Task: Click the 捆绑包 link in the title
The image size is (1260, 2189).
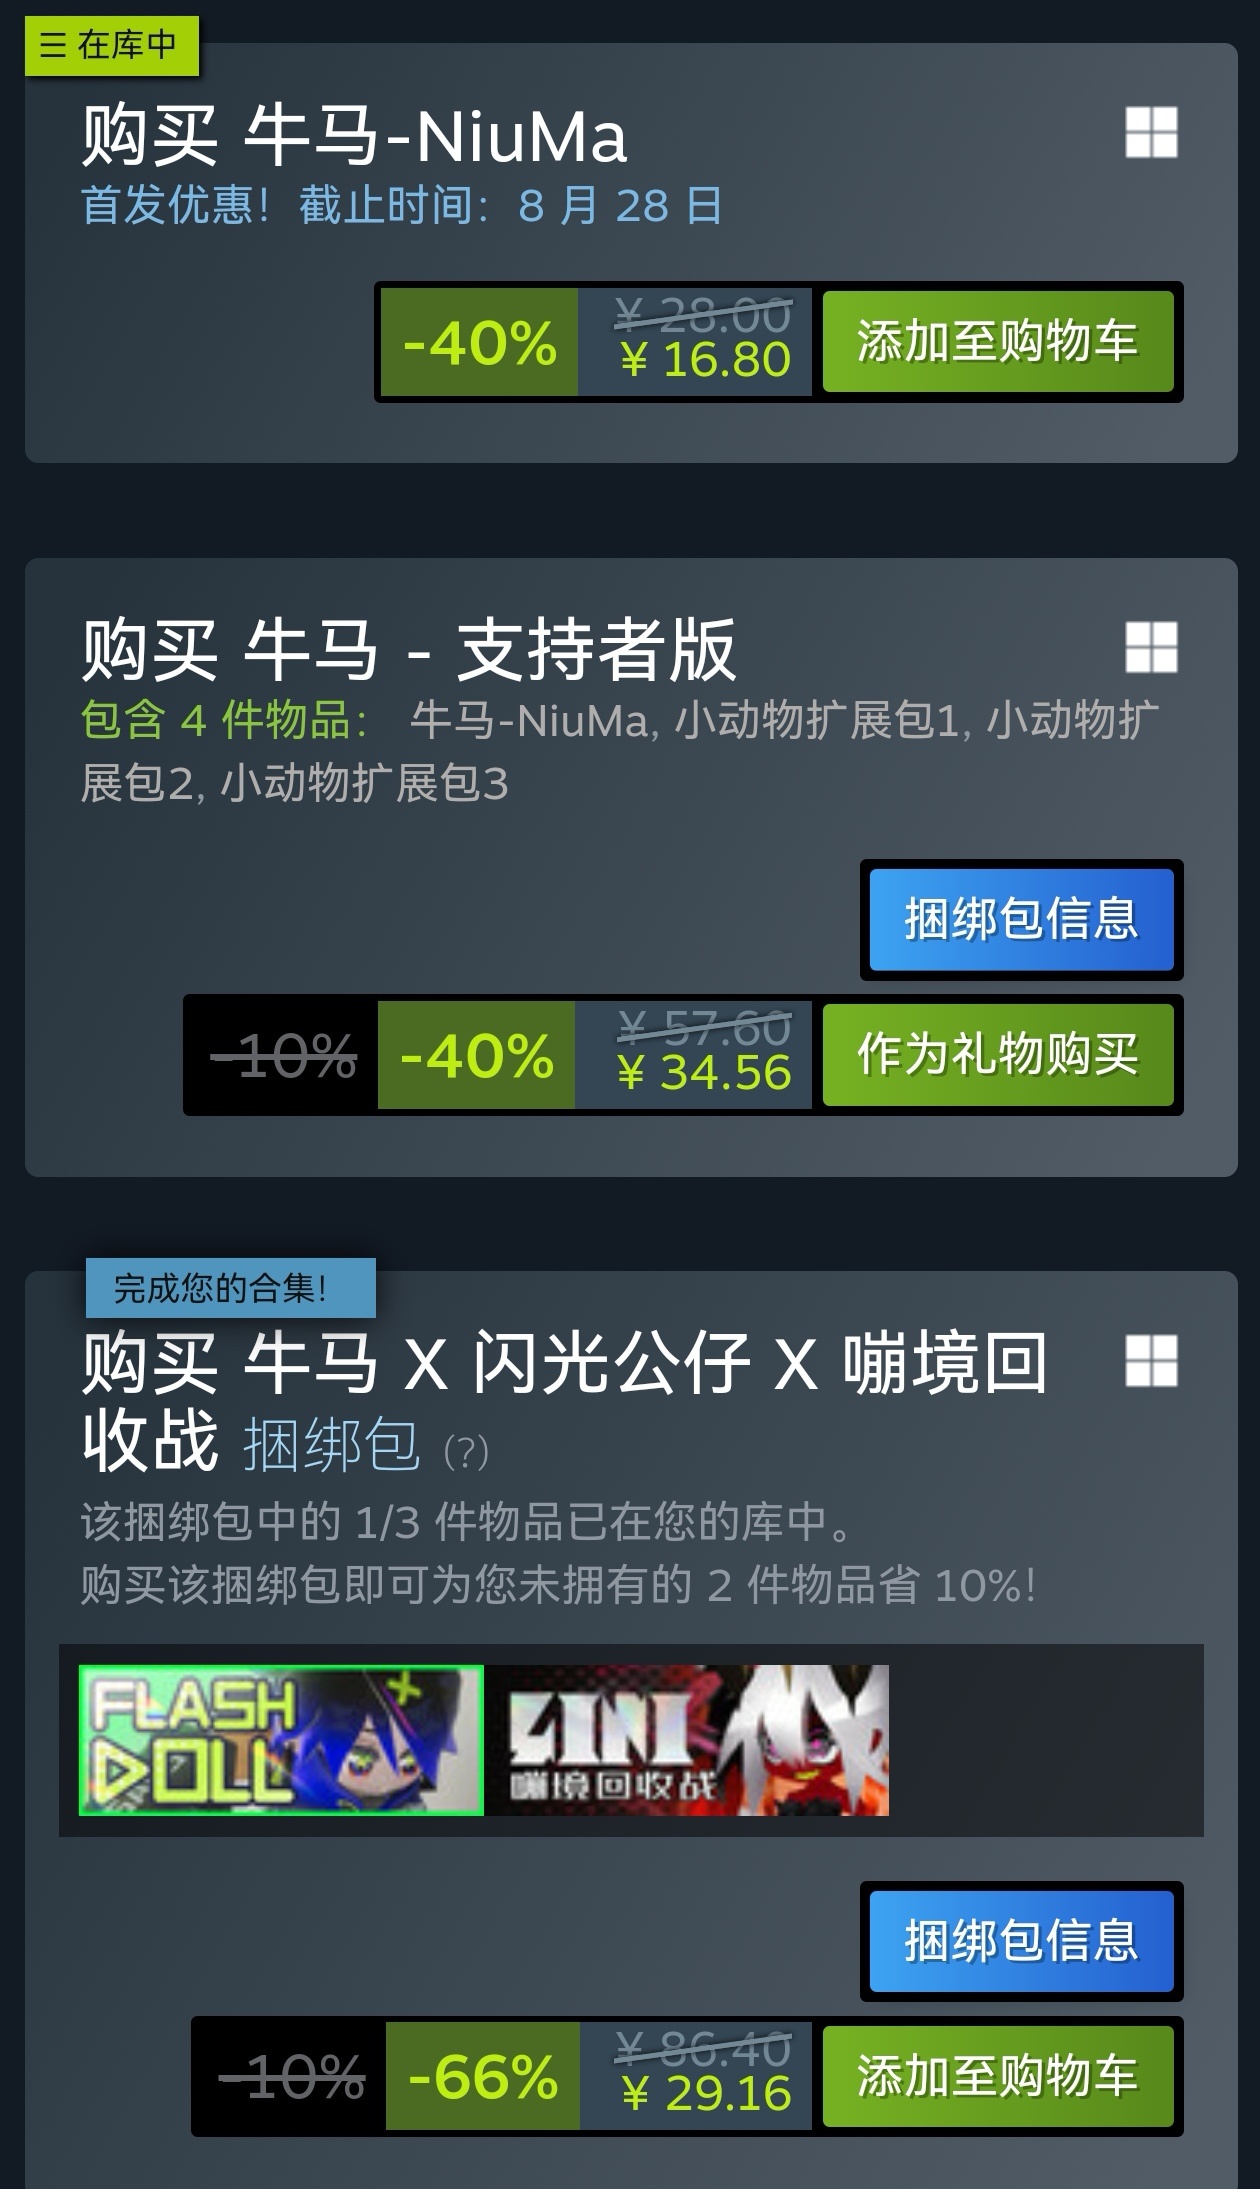Action: point(332,1445)
